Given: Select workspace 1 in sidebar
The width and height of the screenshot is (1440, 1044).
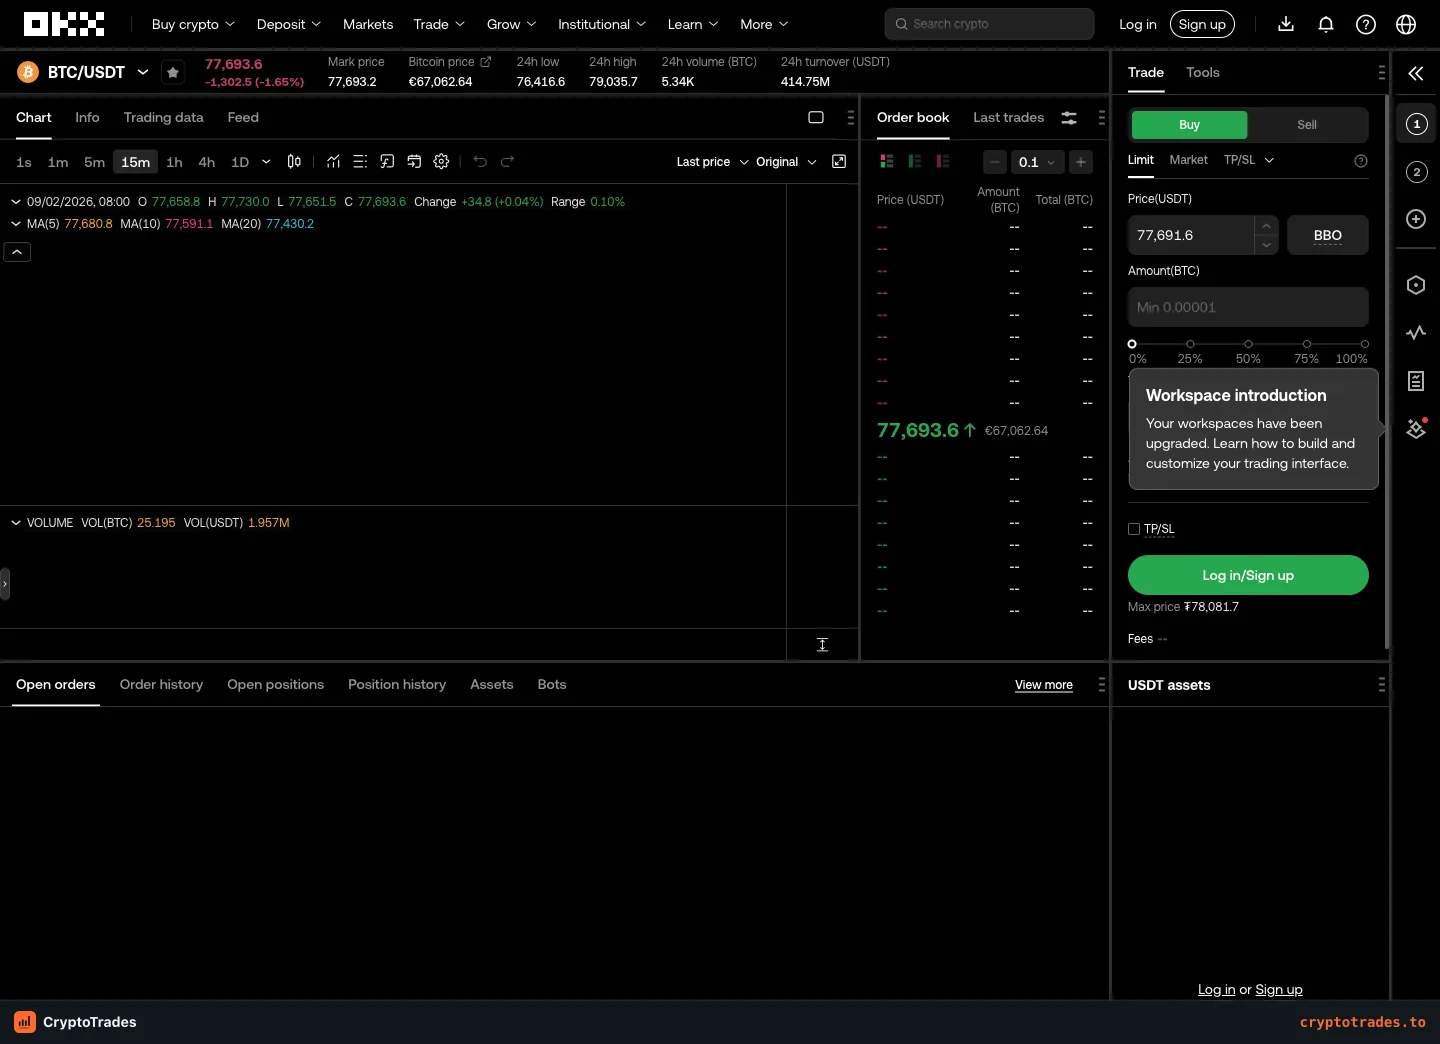Looking at the screenshot, I should [x=1416, y=123].
